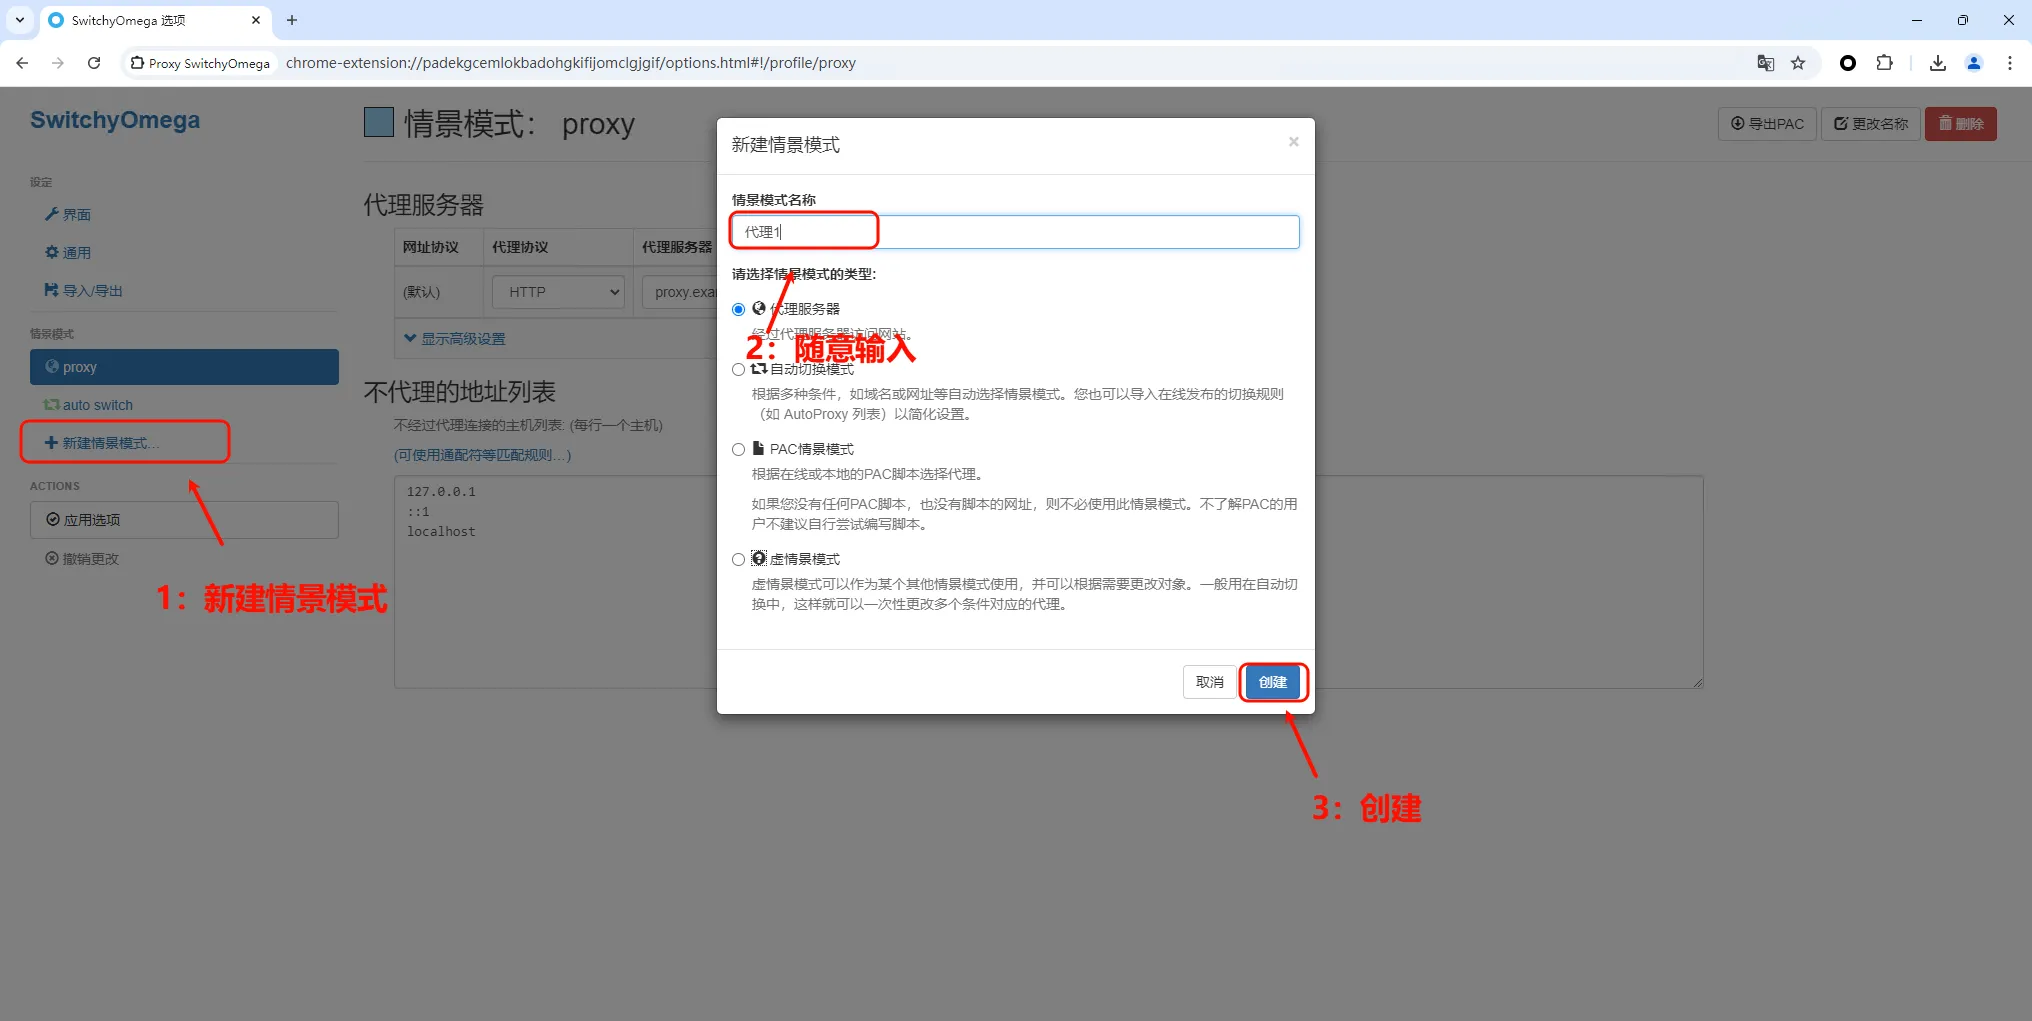Click the globe icon beside 代理服务器
This screenshot has height=1021, width=2032.
tap(759, 308)
